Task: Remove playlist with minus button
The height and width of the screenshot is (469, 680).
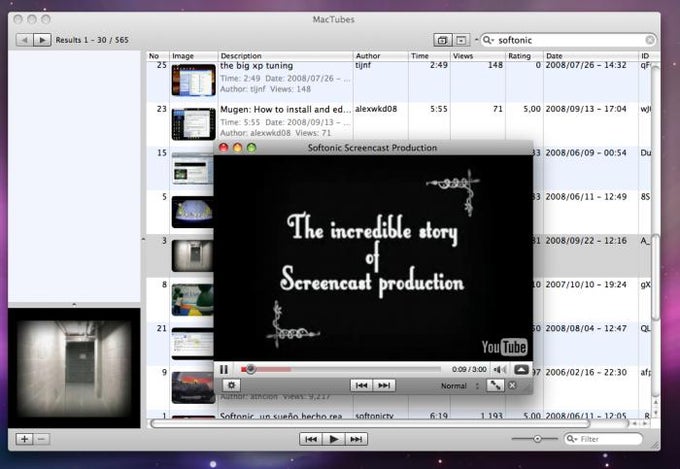Action: coord(41,439)
